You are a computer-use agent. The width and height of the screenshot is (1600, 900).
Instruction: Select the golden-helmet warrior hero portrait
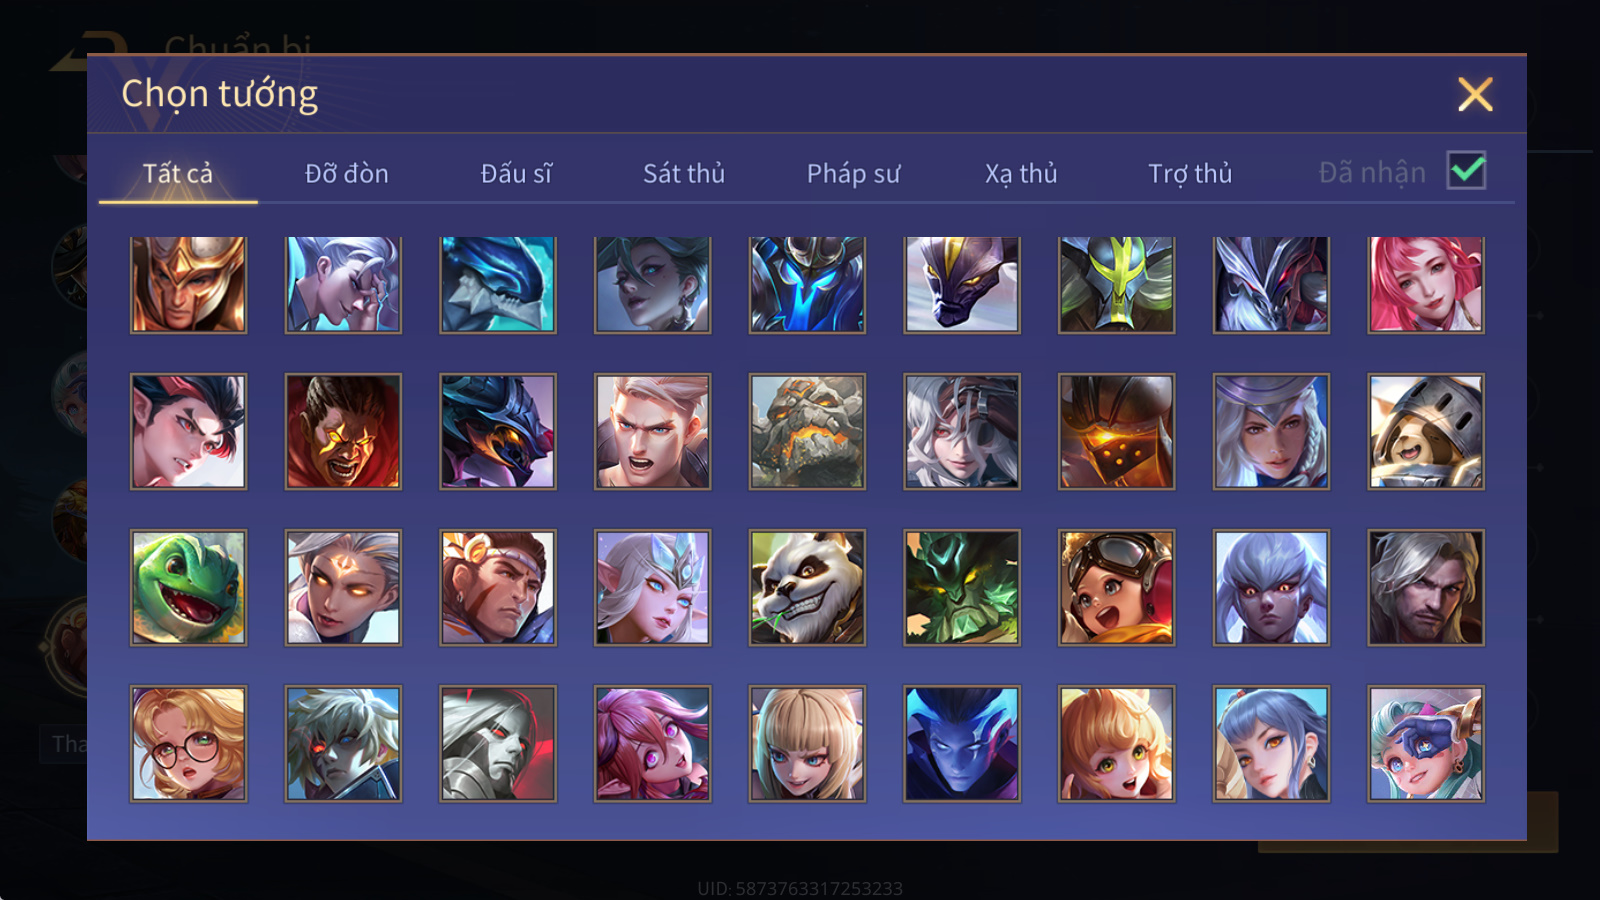click(188, 284)
